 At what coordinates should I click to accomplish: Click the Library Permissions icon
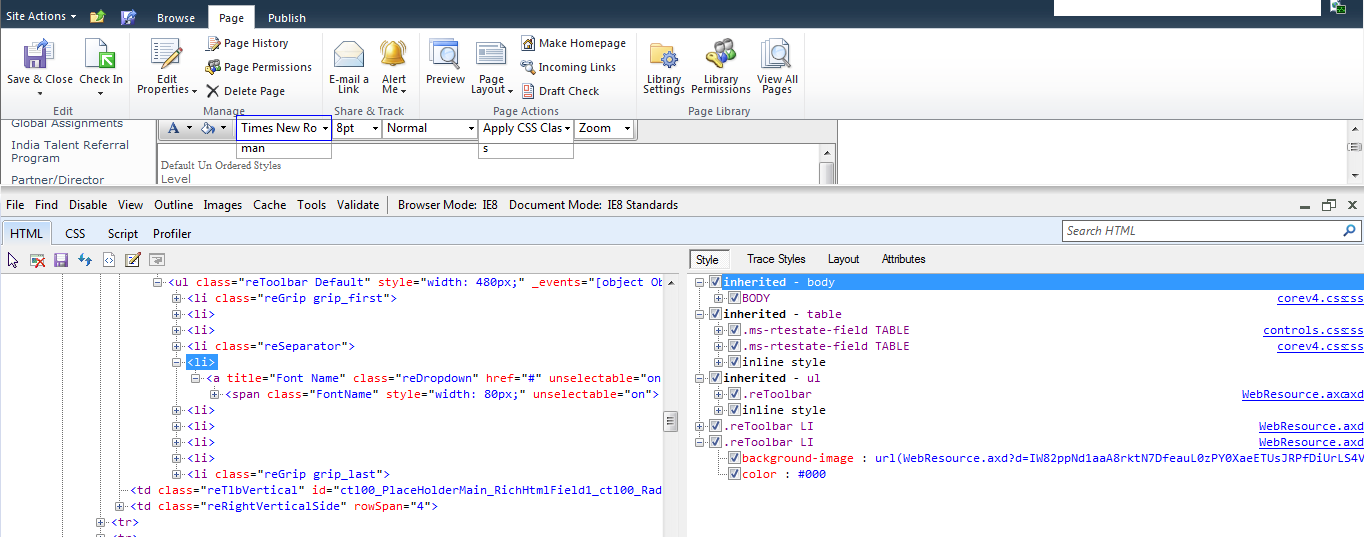720,54
